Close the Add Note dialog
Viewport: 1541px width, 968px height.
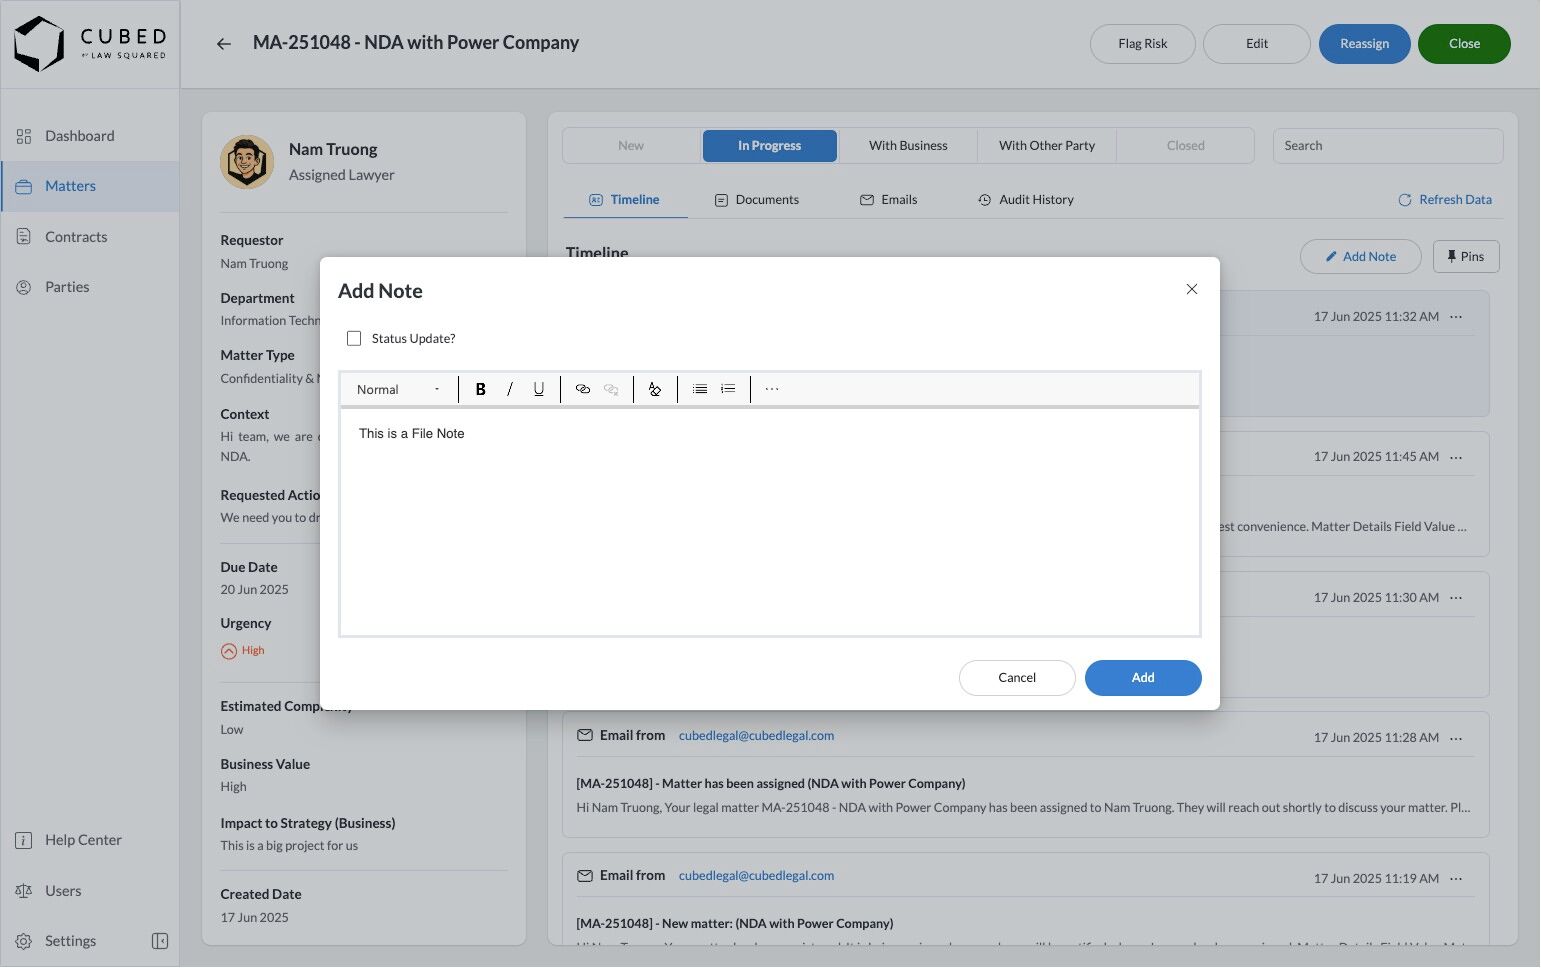[x=1191, y=289]
